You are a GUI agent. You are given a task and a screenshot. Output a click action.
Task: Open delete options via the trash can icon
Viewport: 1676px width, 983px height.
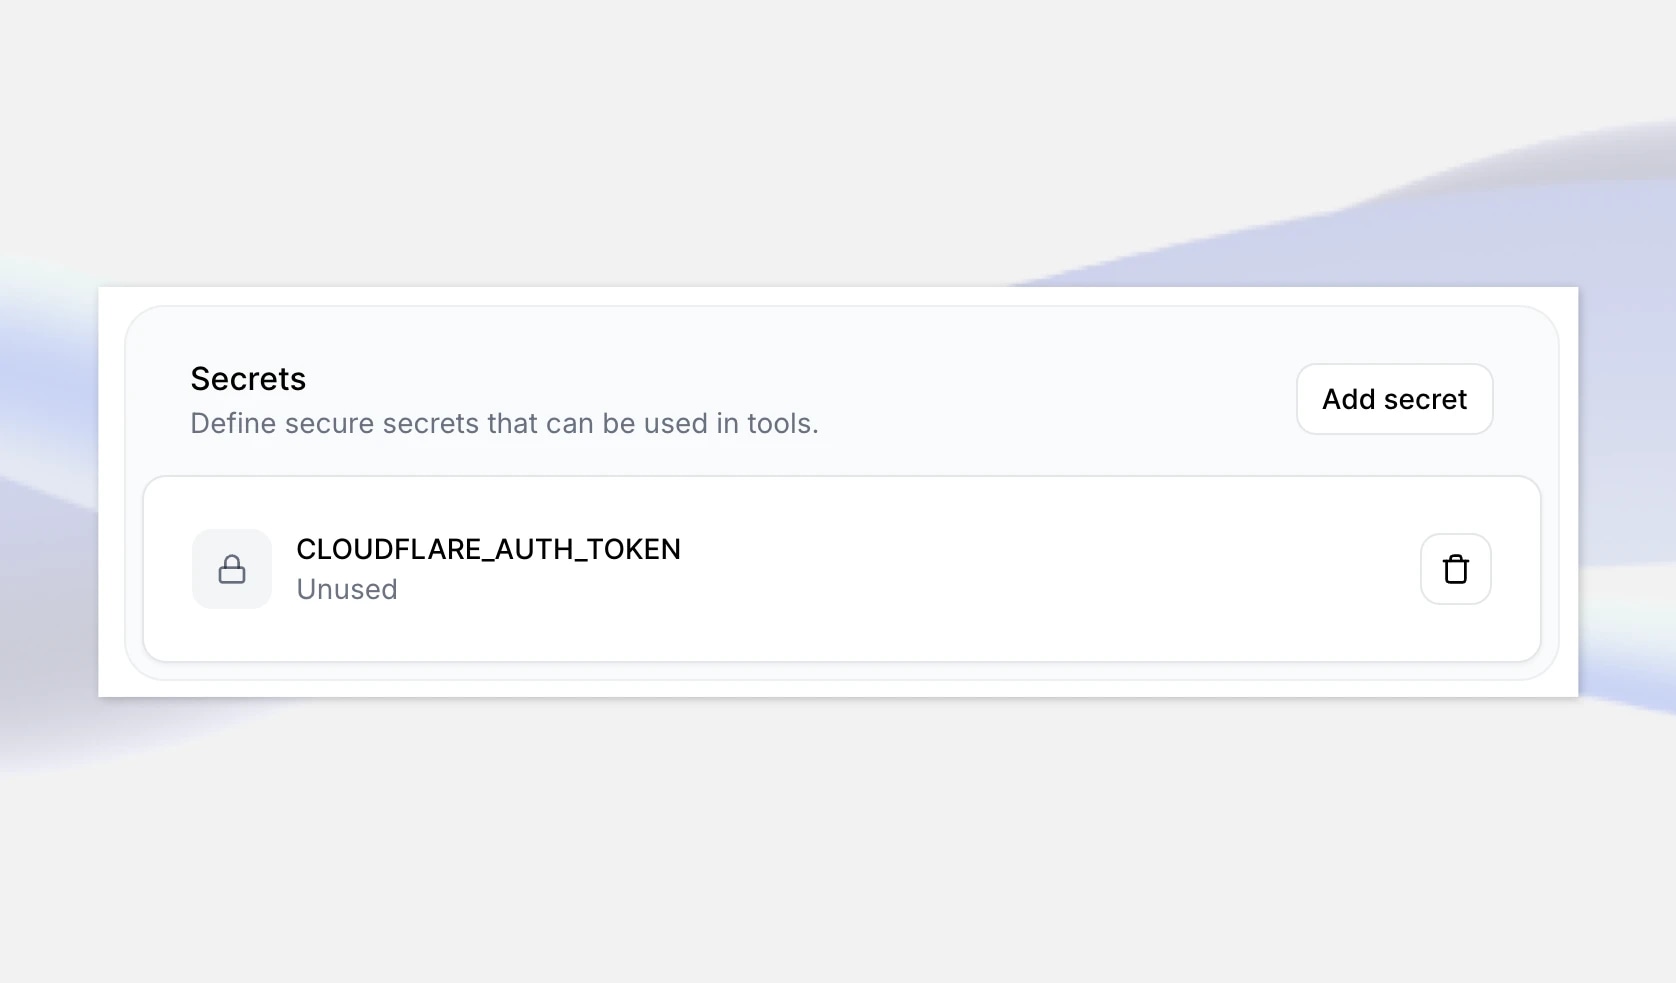pyautogui.click(x=1455, y=569)
